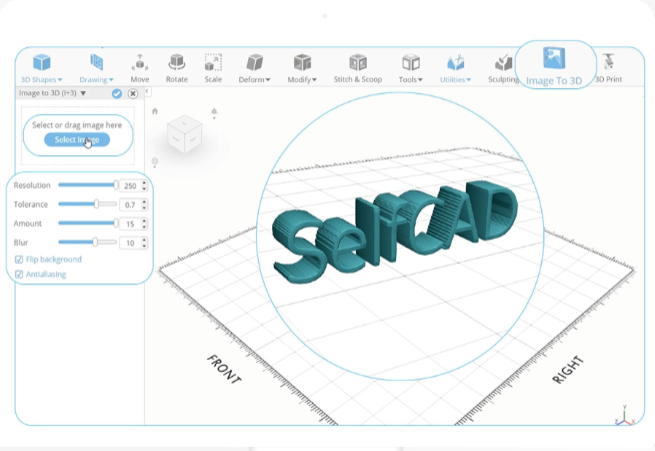Click the icon below the home view icon
This screenshot has height=451, width=655.
point(155,162)
